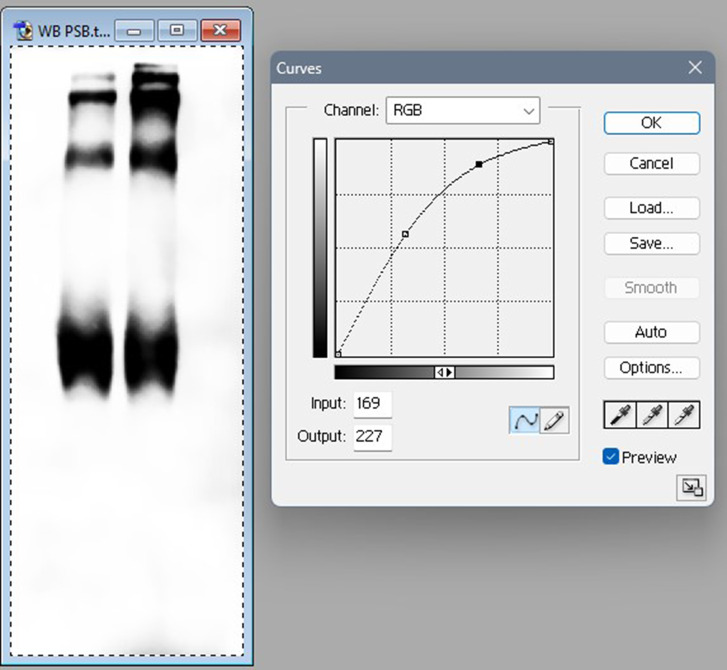Select the filled black curve control point
This screenshot has width=727, height=670.
[x=479, y=163]
